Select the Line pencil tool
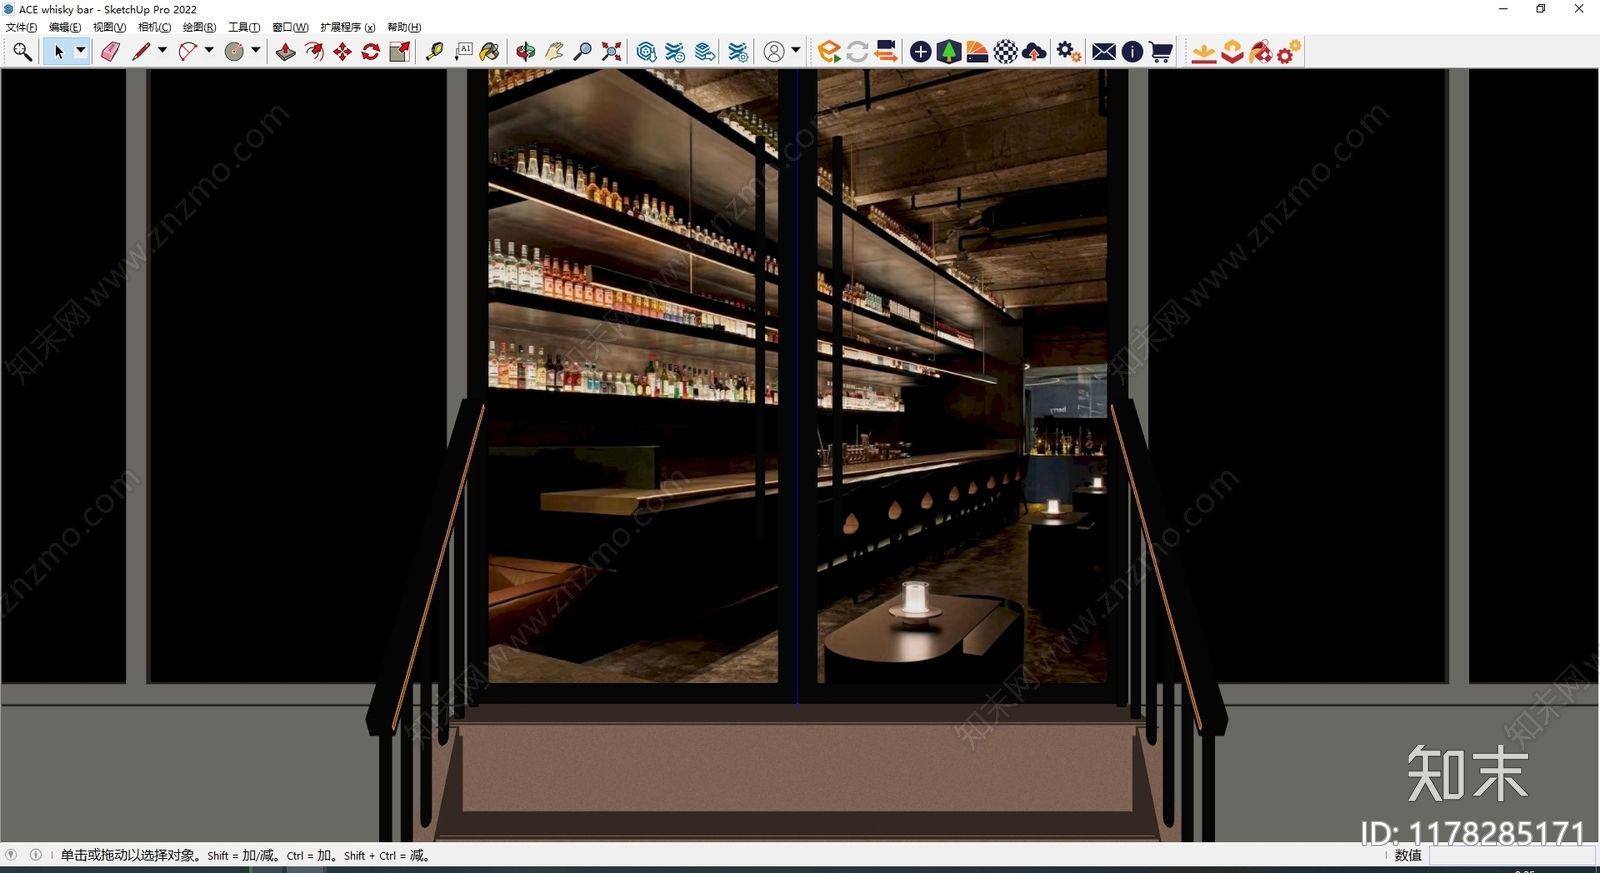This screenshot has height=873, width=1600. 141,52
